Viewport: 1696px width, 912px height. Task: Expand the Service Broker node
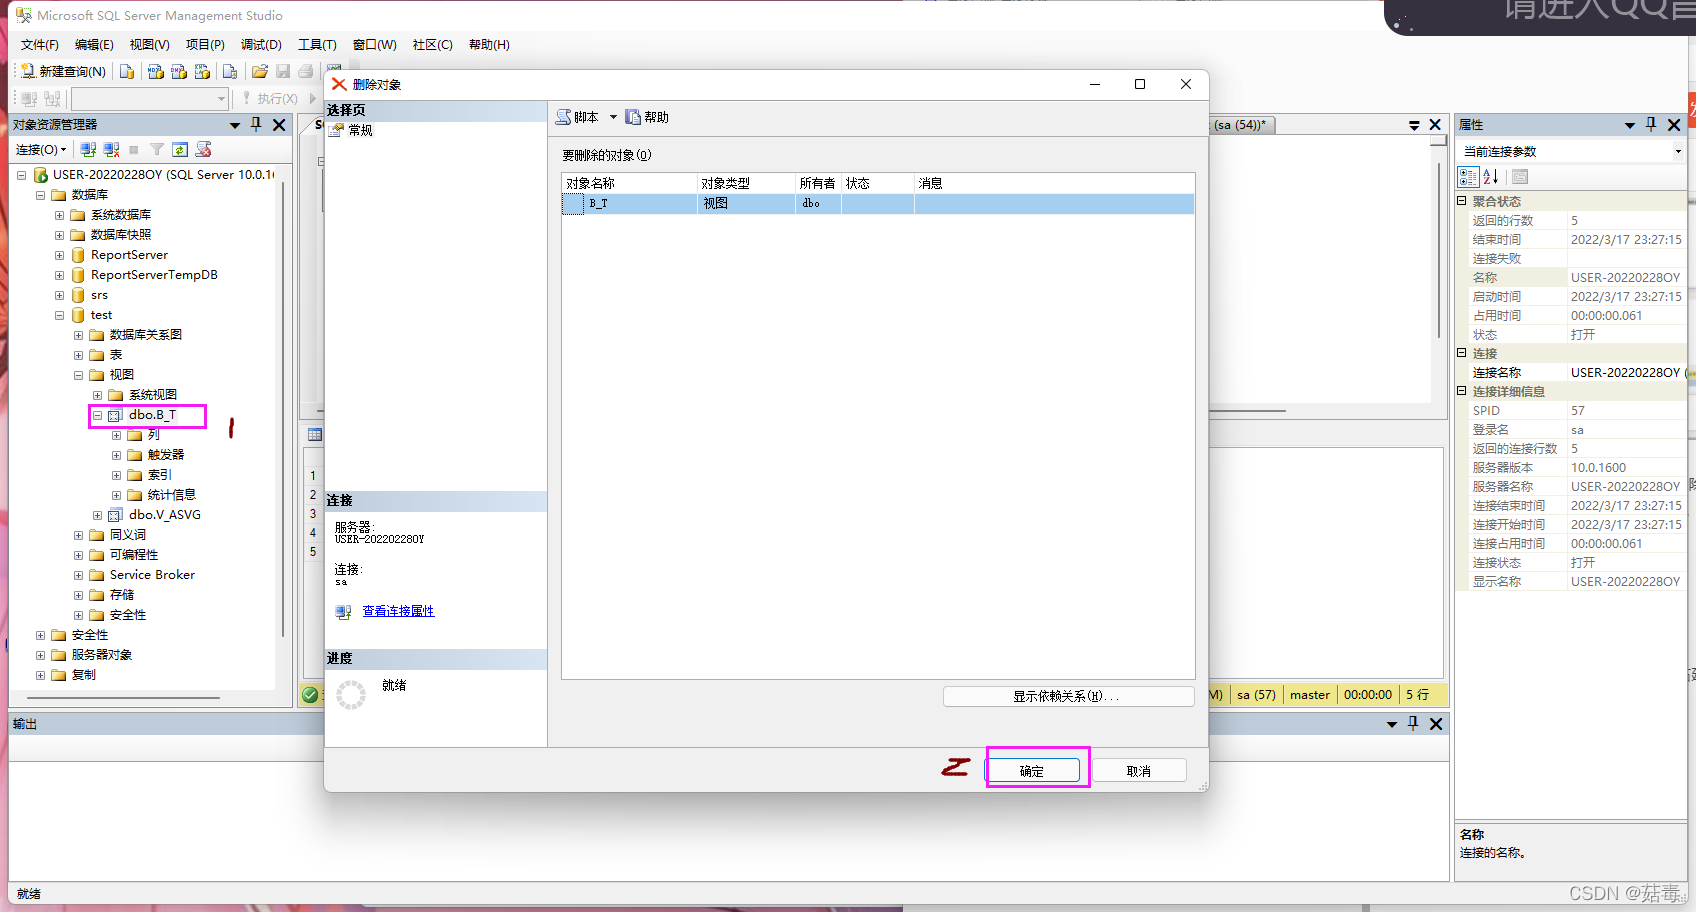[x=79, y=575]
